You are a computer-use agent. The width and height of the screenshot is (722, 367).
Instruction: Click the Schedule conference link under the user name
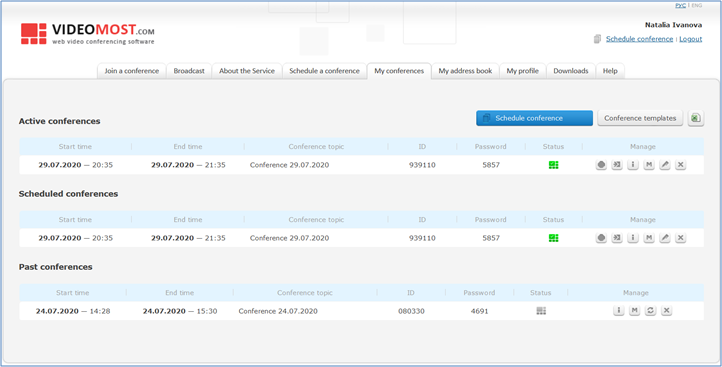click(639, 39)
